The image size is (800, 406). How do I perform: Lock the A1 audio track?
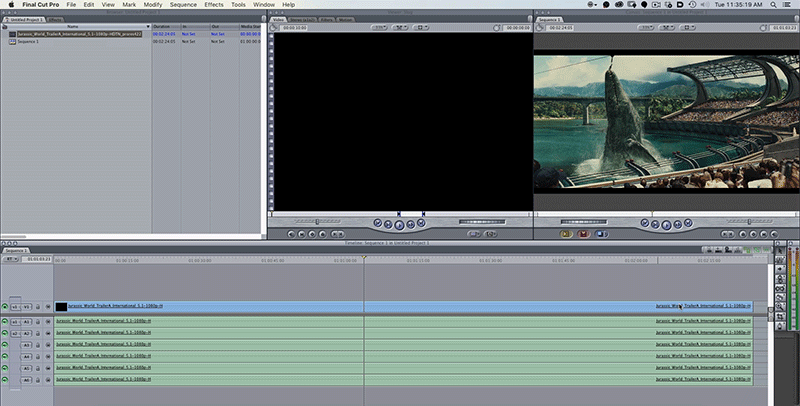coord(38,322)
